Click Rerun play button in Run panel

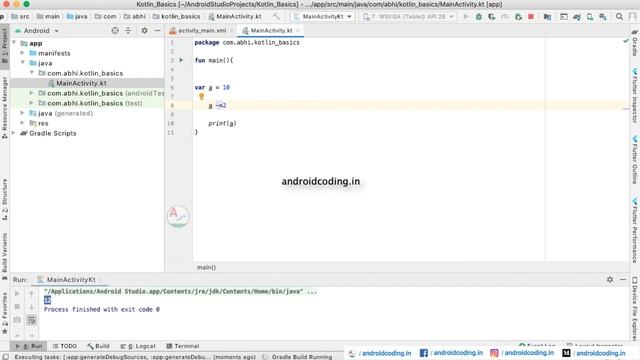click(17, 293)
